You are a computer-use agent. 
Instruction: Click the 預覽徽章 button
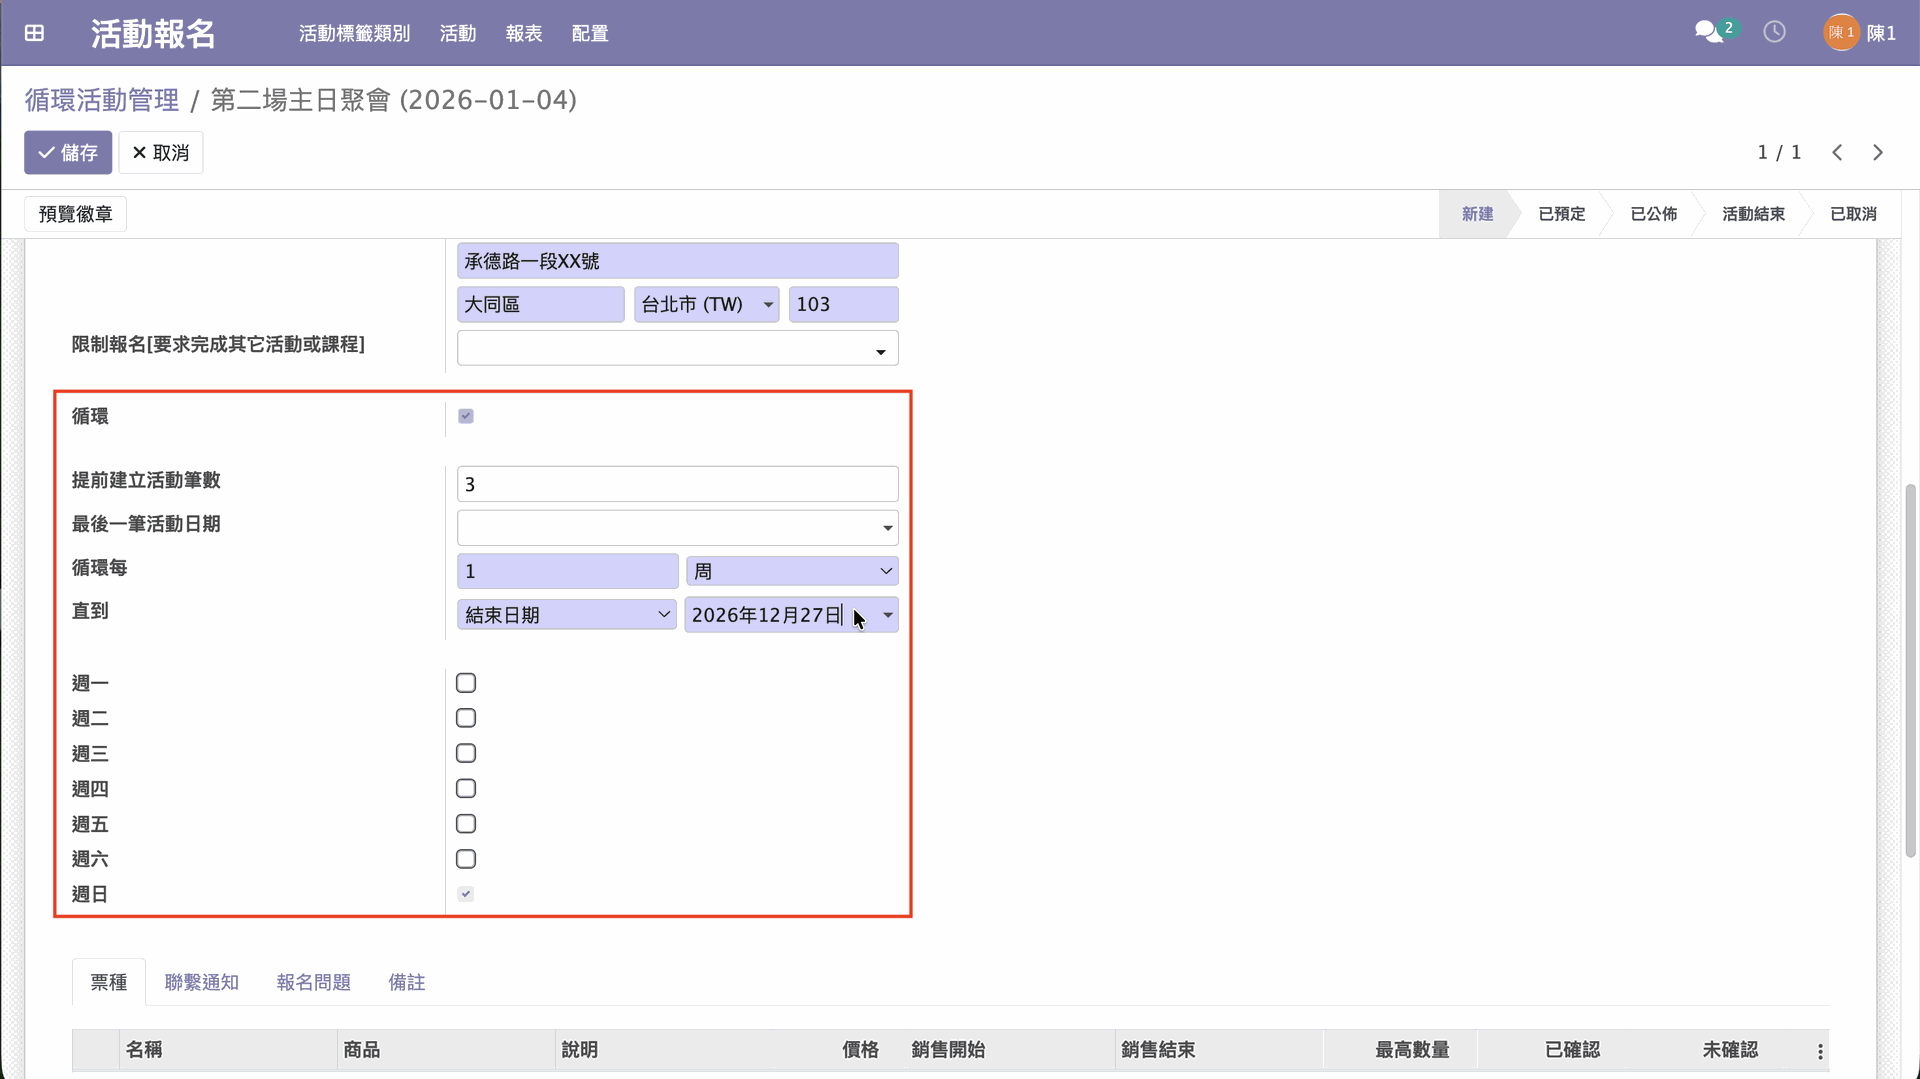76,214
